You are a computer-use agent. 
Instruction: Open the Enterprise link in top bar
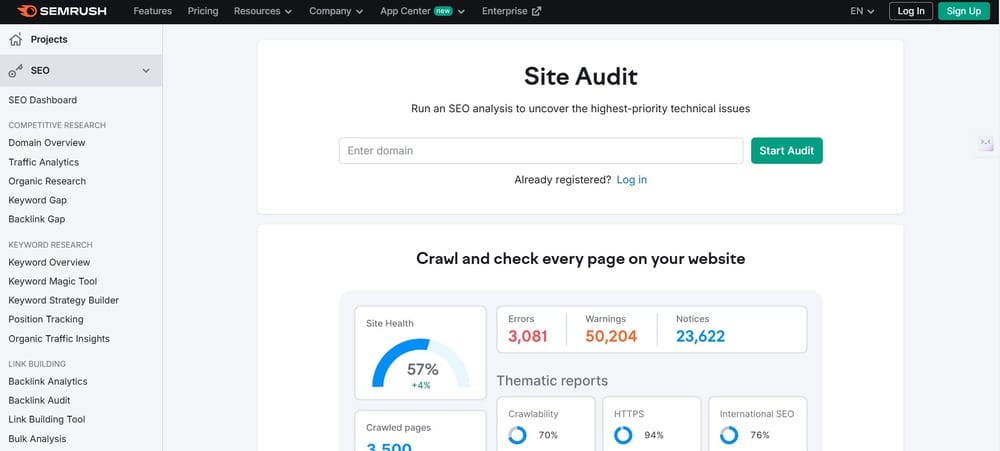point(511,11)
